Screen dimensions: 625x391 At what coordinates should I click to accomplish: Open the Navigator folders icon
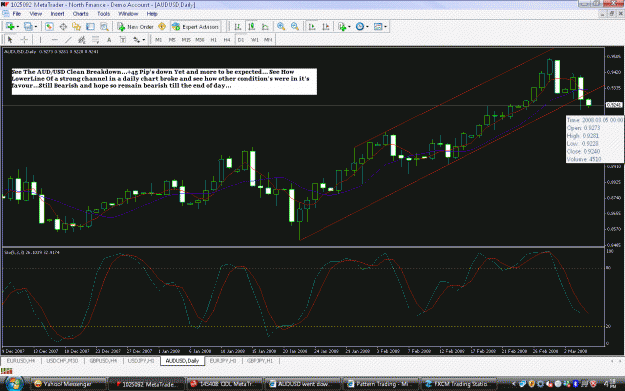click(x=77, y=27)
